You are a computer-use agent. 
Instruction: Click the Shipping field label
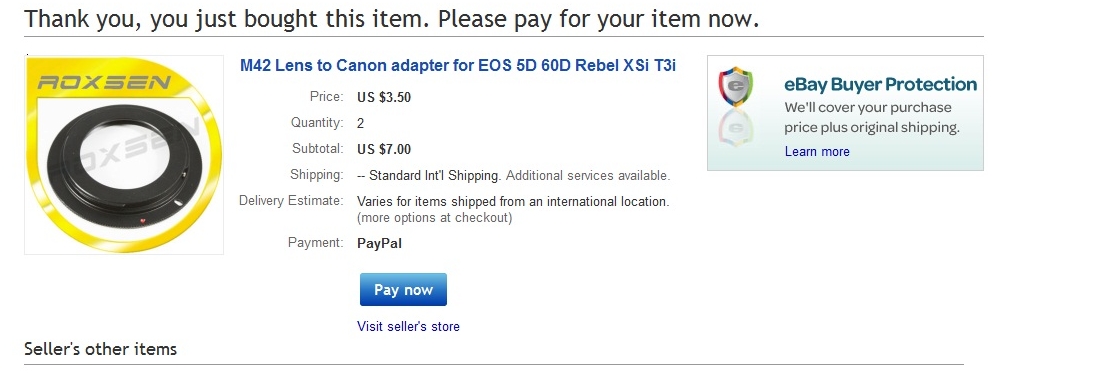click(317, 175)
